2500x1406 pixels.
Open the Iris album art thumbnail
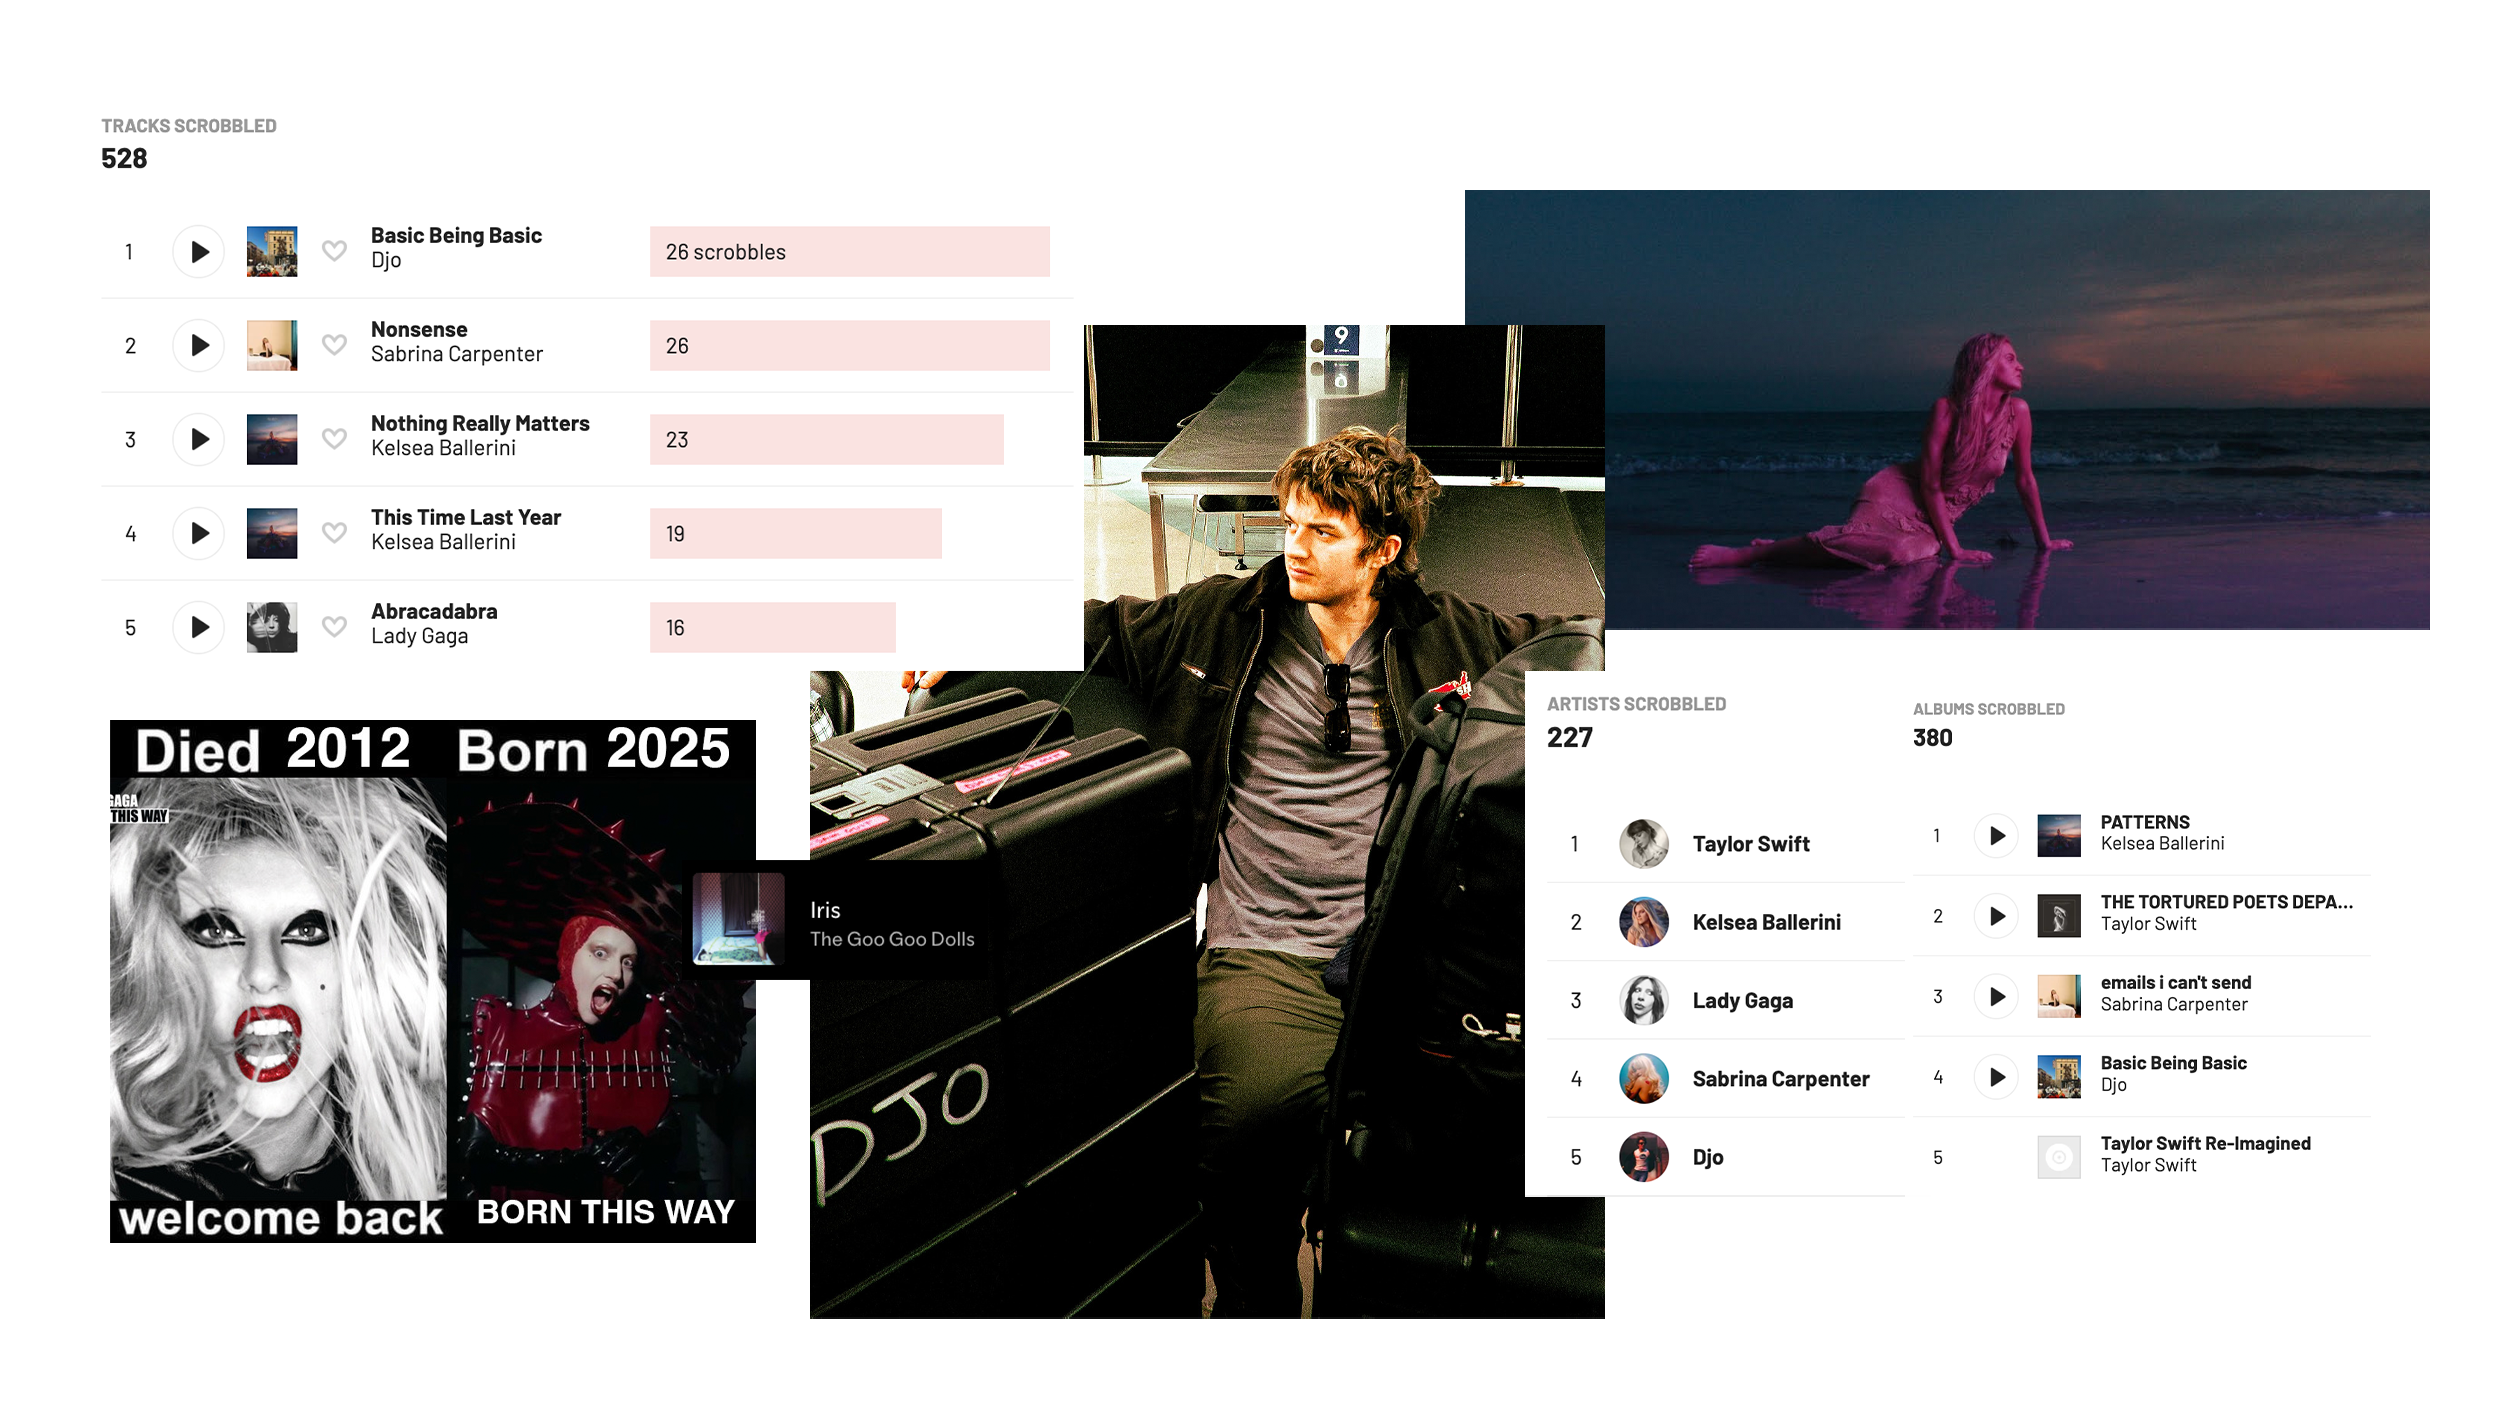pos(739,919)
